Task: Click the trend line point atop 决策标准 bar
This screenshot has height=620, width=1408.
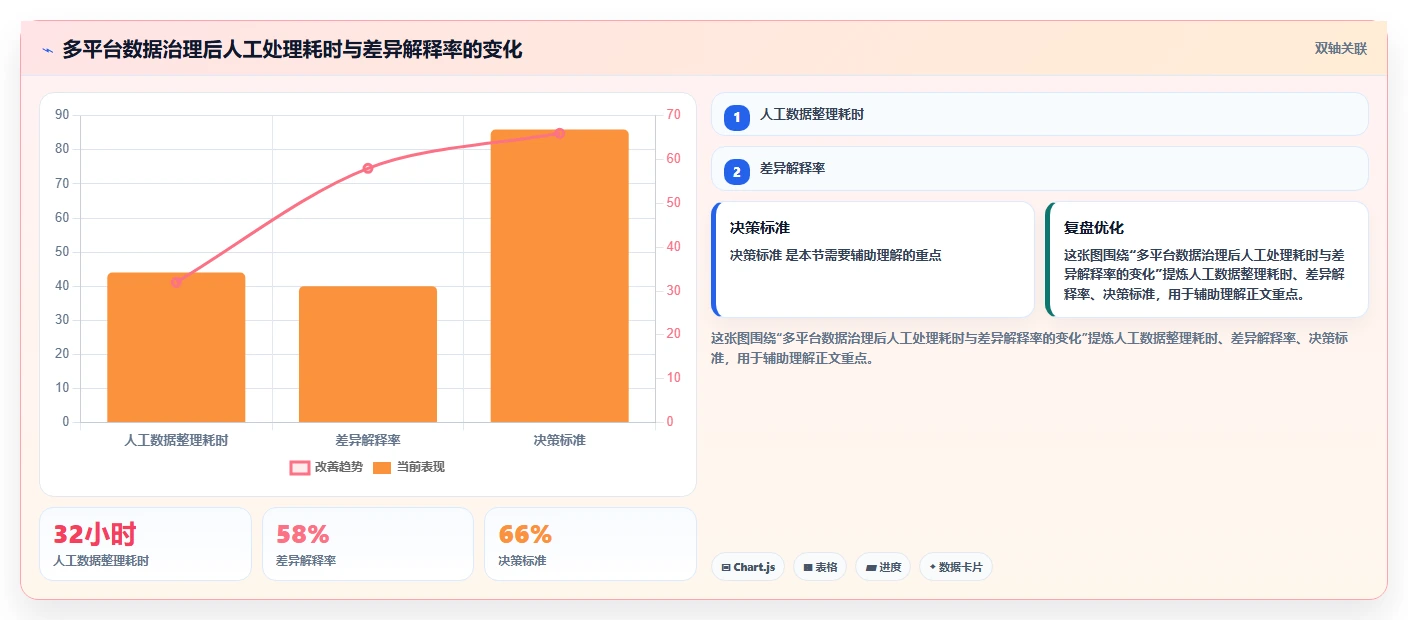Action: click(x=559, y=133)
